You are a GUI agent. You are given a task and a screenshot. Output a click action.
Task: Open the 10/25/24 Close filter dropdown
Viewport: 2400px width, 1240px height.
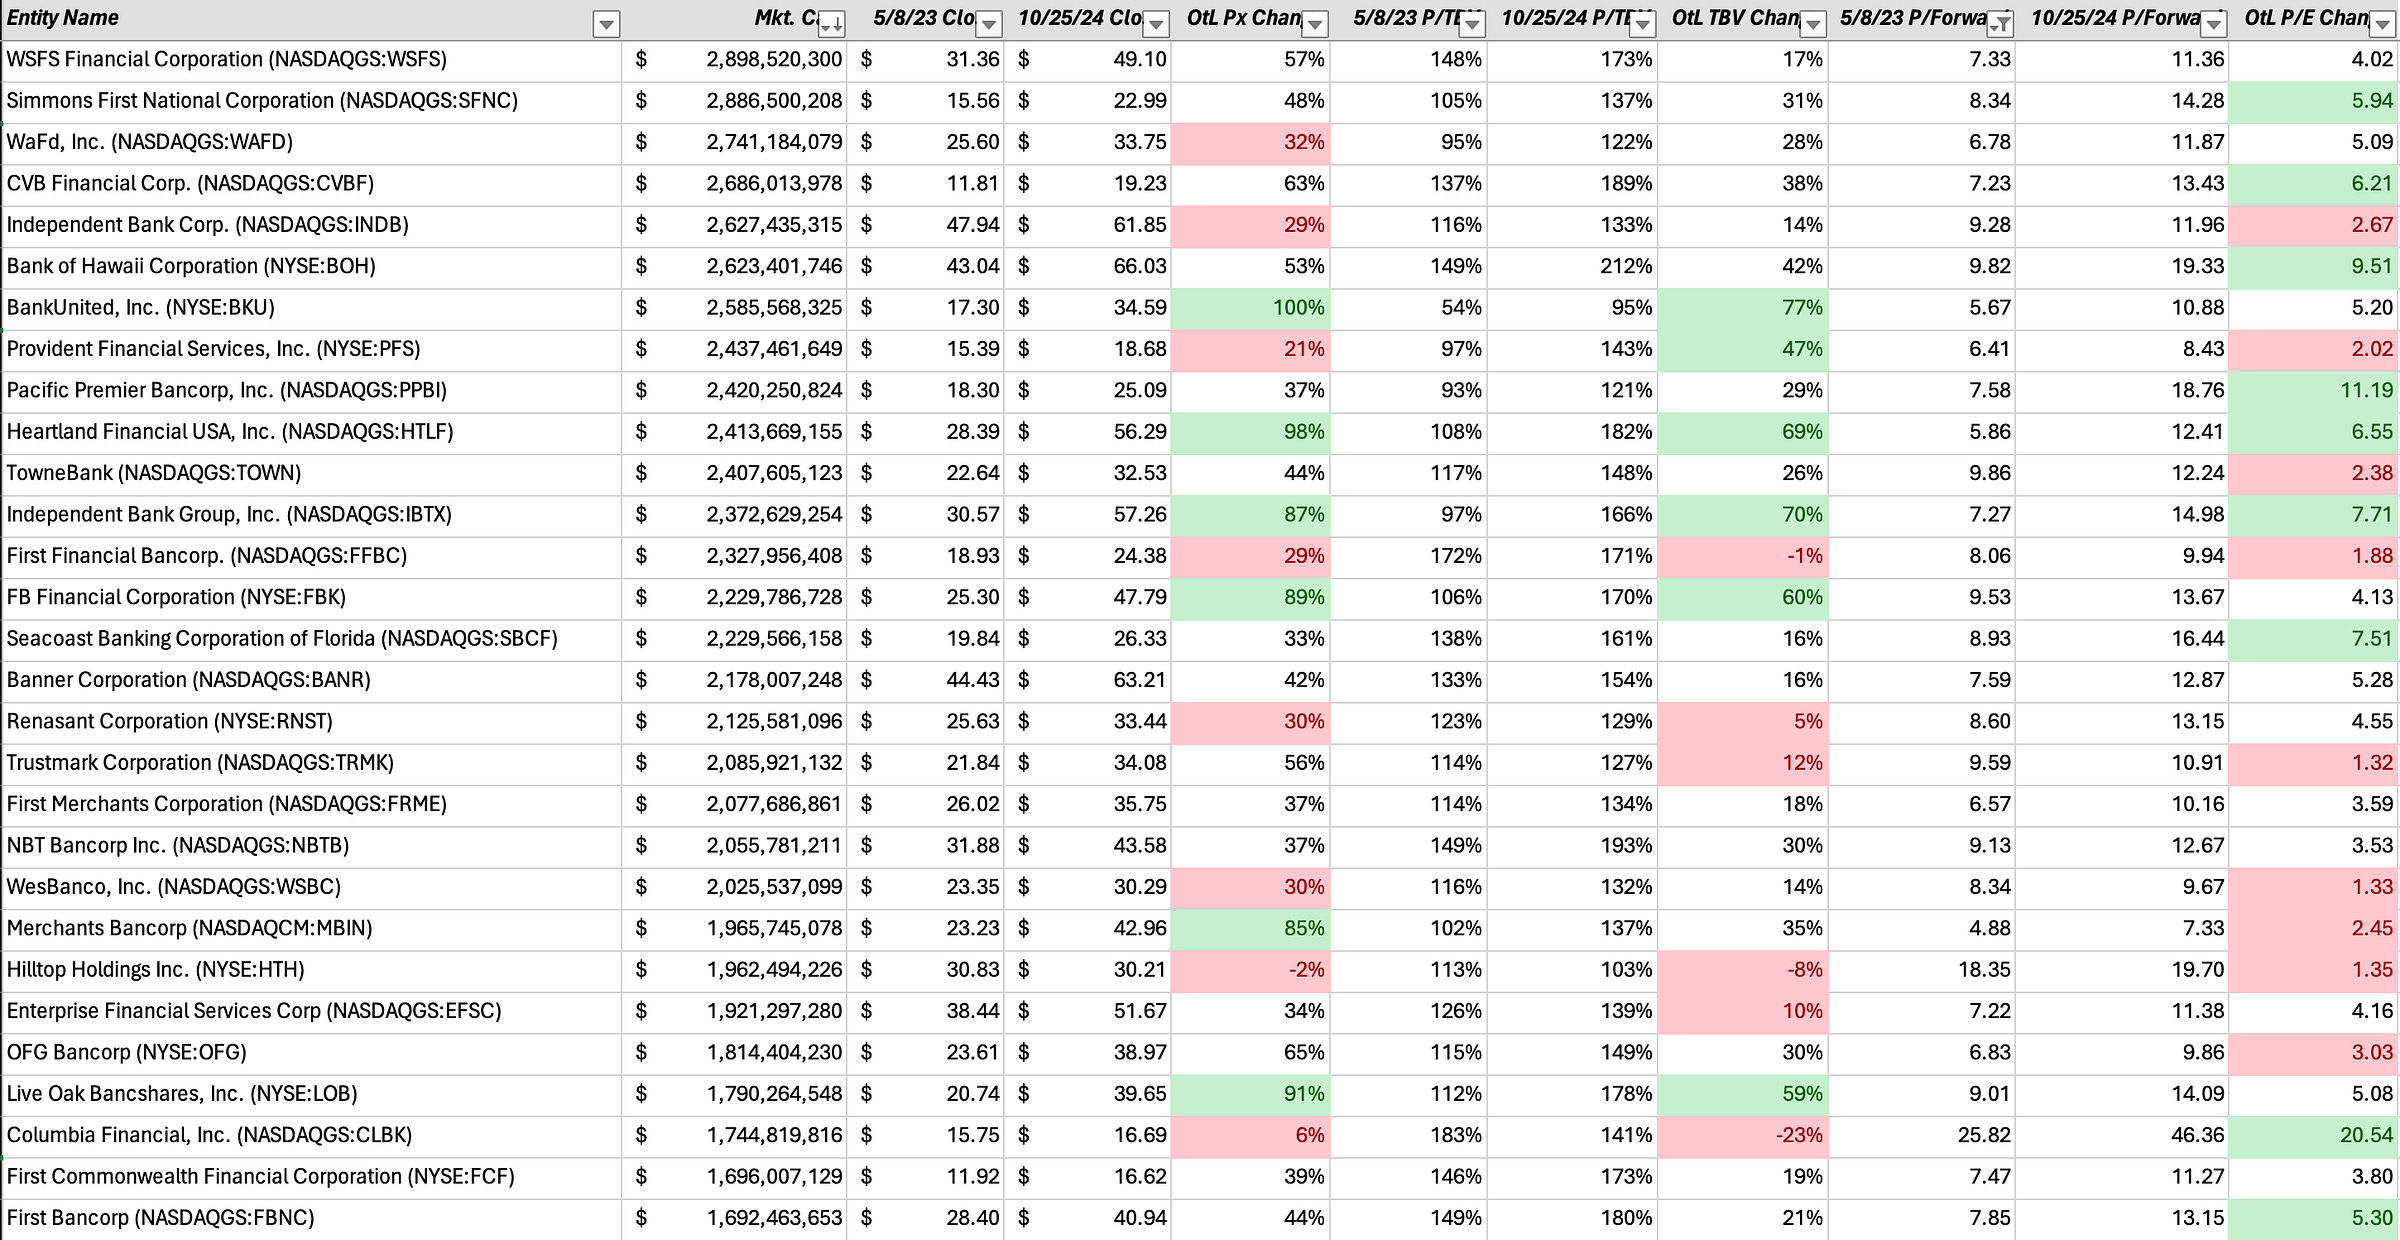click(1155, 24)
